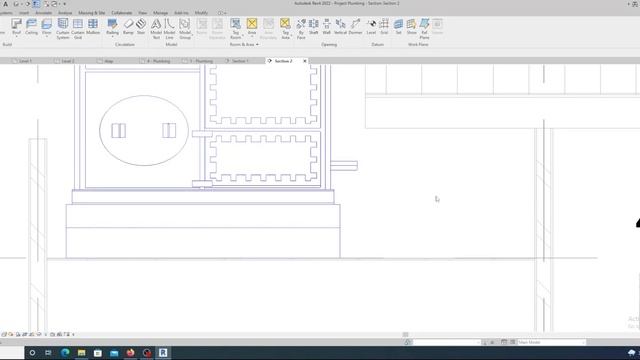Select the Curtain System tool

(x=63, y=29)
